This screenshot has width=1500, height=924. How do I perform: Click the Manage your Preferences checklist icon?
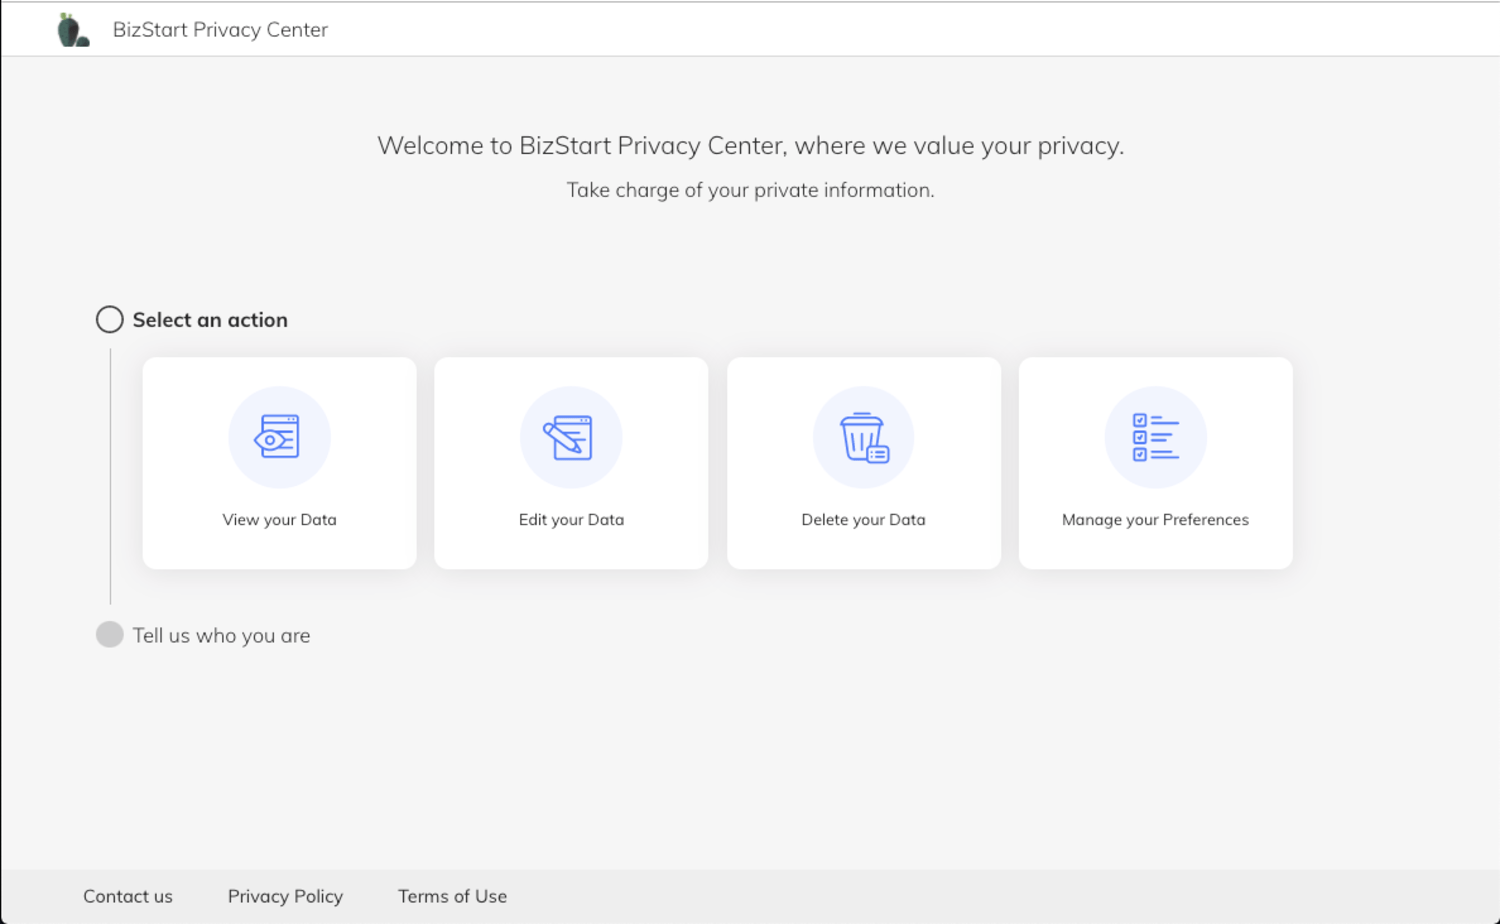[1155, 437]
